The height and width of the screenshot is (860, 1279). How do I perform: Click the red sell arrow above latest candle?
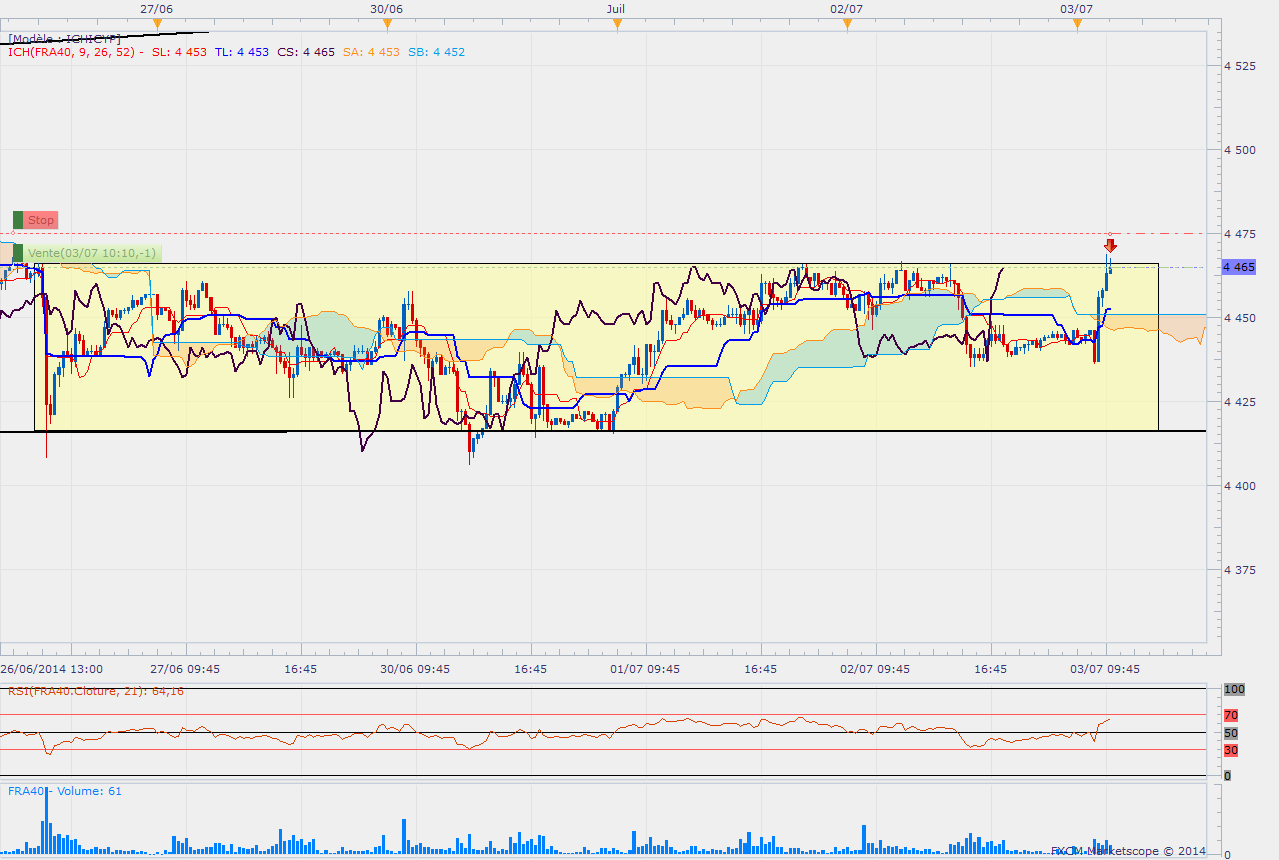click(1110, 245)
